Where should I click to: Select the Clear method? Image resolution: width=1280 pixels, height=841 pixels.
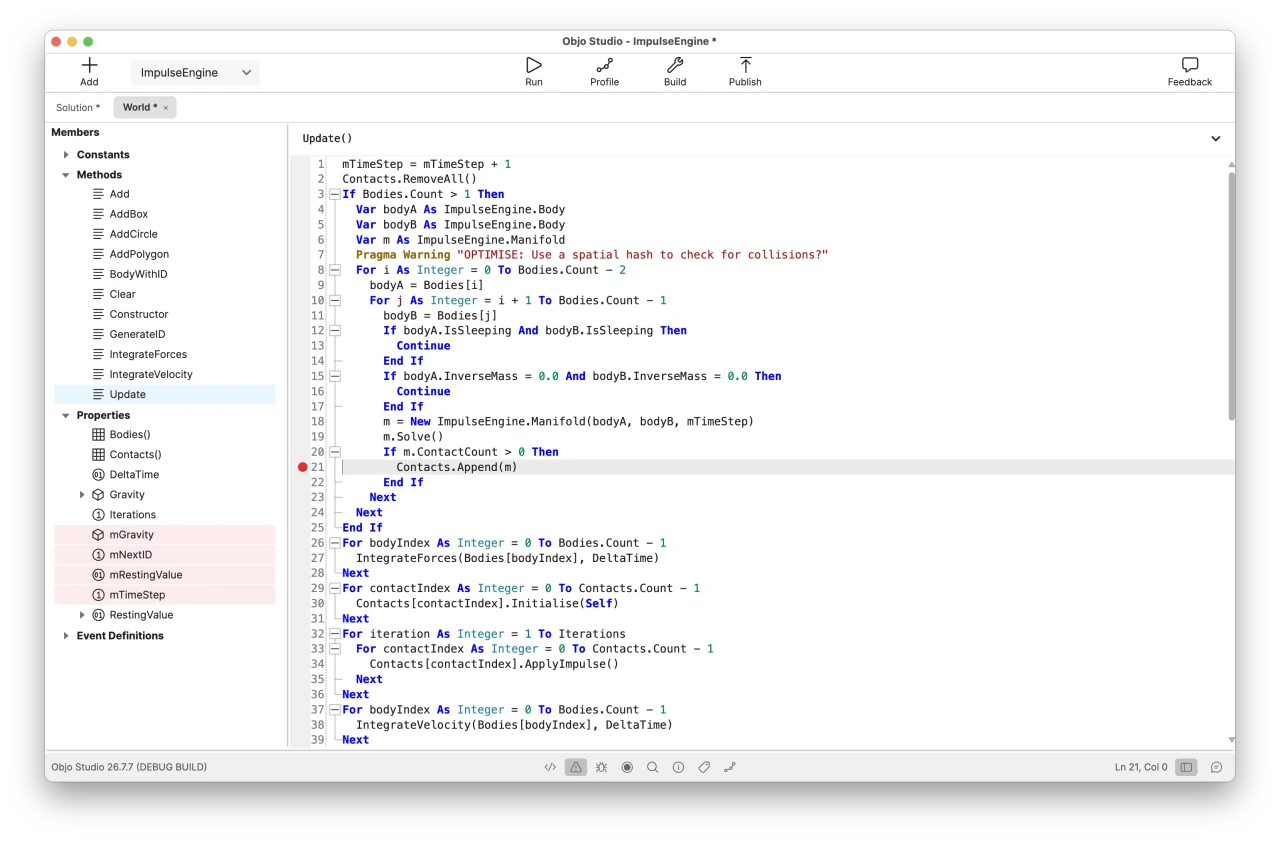point(165,294)
